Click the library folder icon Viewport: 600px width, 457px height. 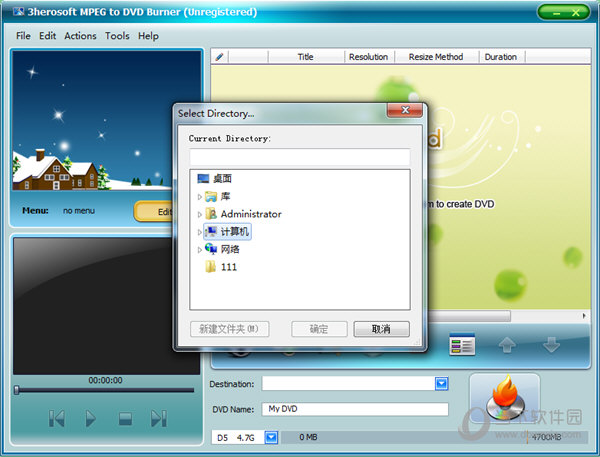pyautogui.click(x=211, y=196)
